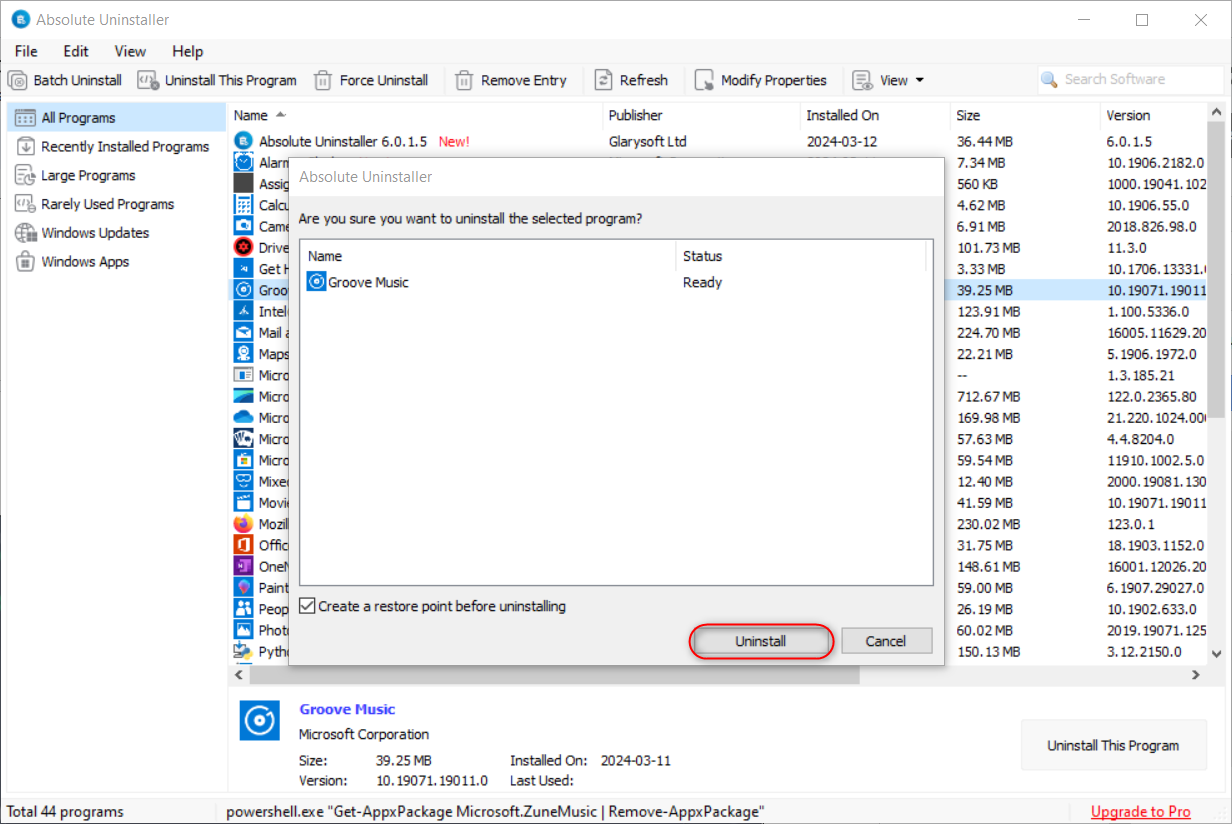Image resolution: width=1232 pixels, height=824 pixels.
Task: Click the 230.02 MB size cell
Action: click(x=988, y=523)
